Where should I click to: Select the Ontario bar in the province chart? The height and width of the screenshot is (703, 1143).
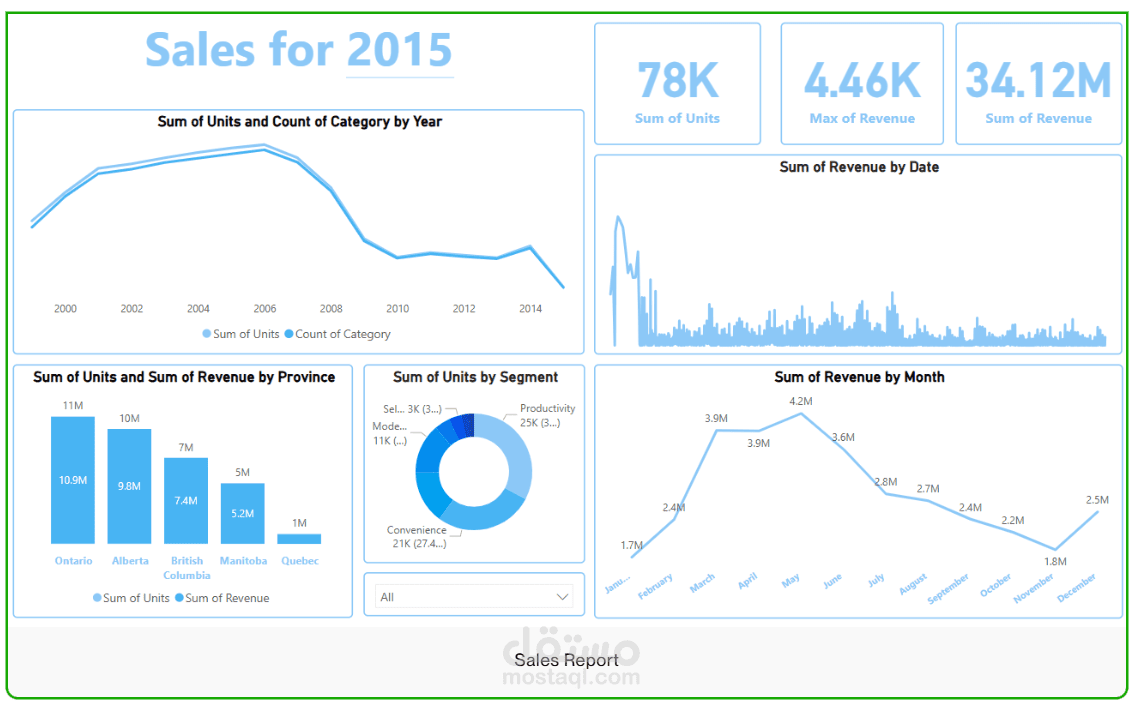(x=72, y=480)
